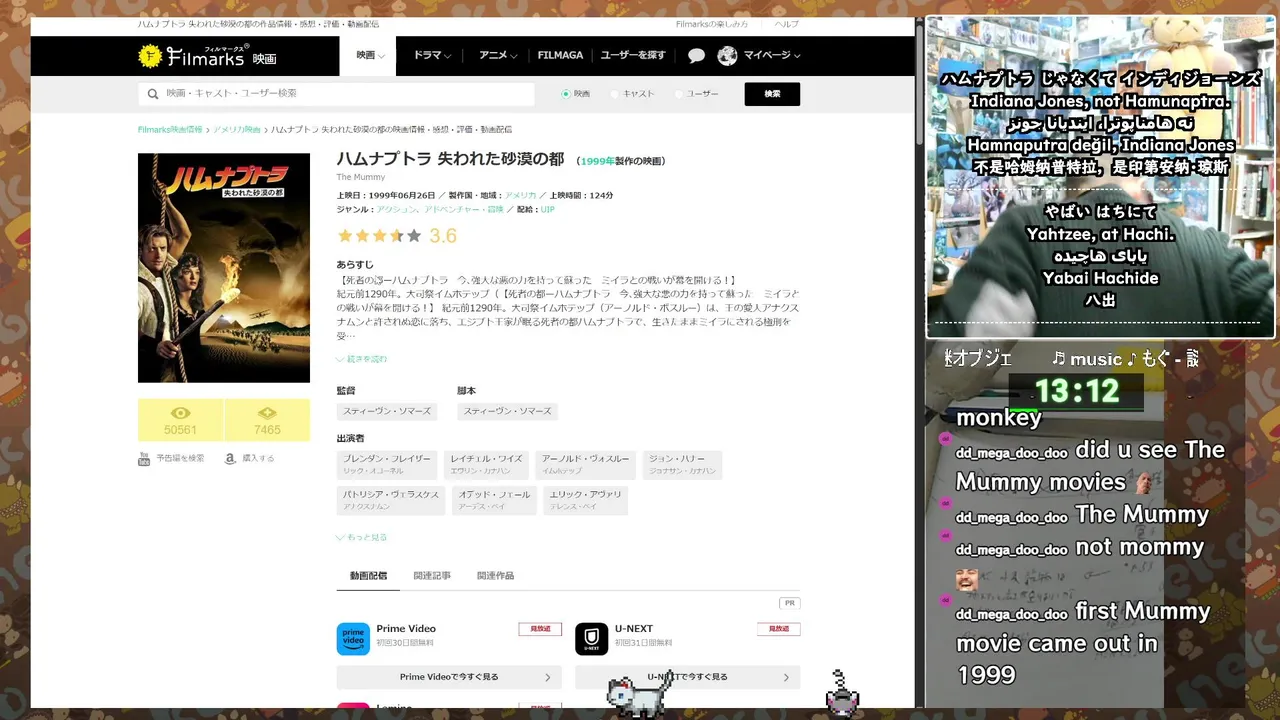Select the ユーザー search radio button
Screen dimensions: 1280x720
click(678, 94)
